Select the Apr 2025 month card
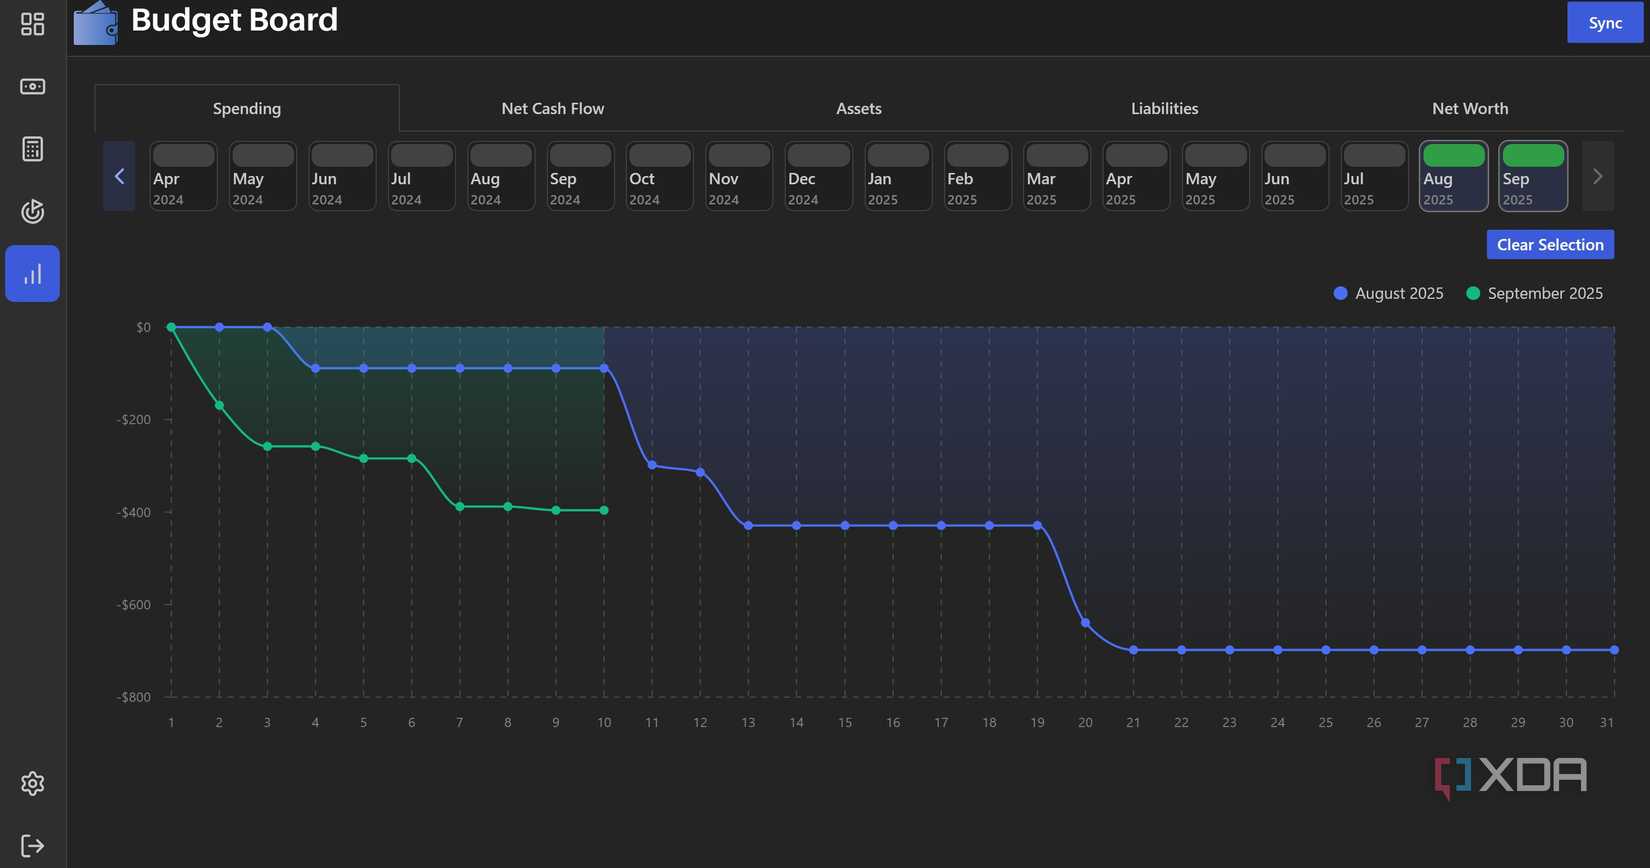The height and width of the screenshot is (868, 1650). 1136,176
